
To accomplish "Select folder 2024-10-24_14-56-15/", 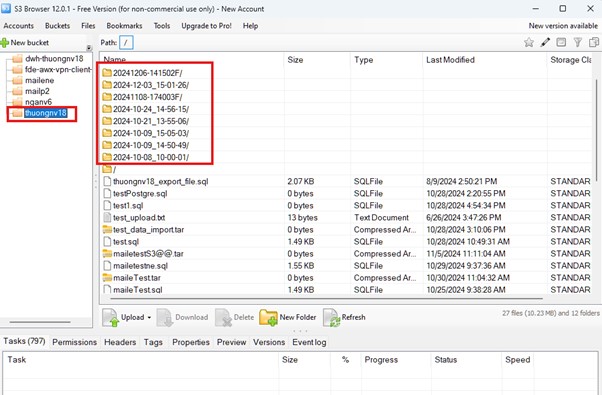I will click(151, 109).
